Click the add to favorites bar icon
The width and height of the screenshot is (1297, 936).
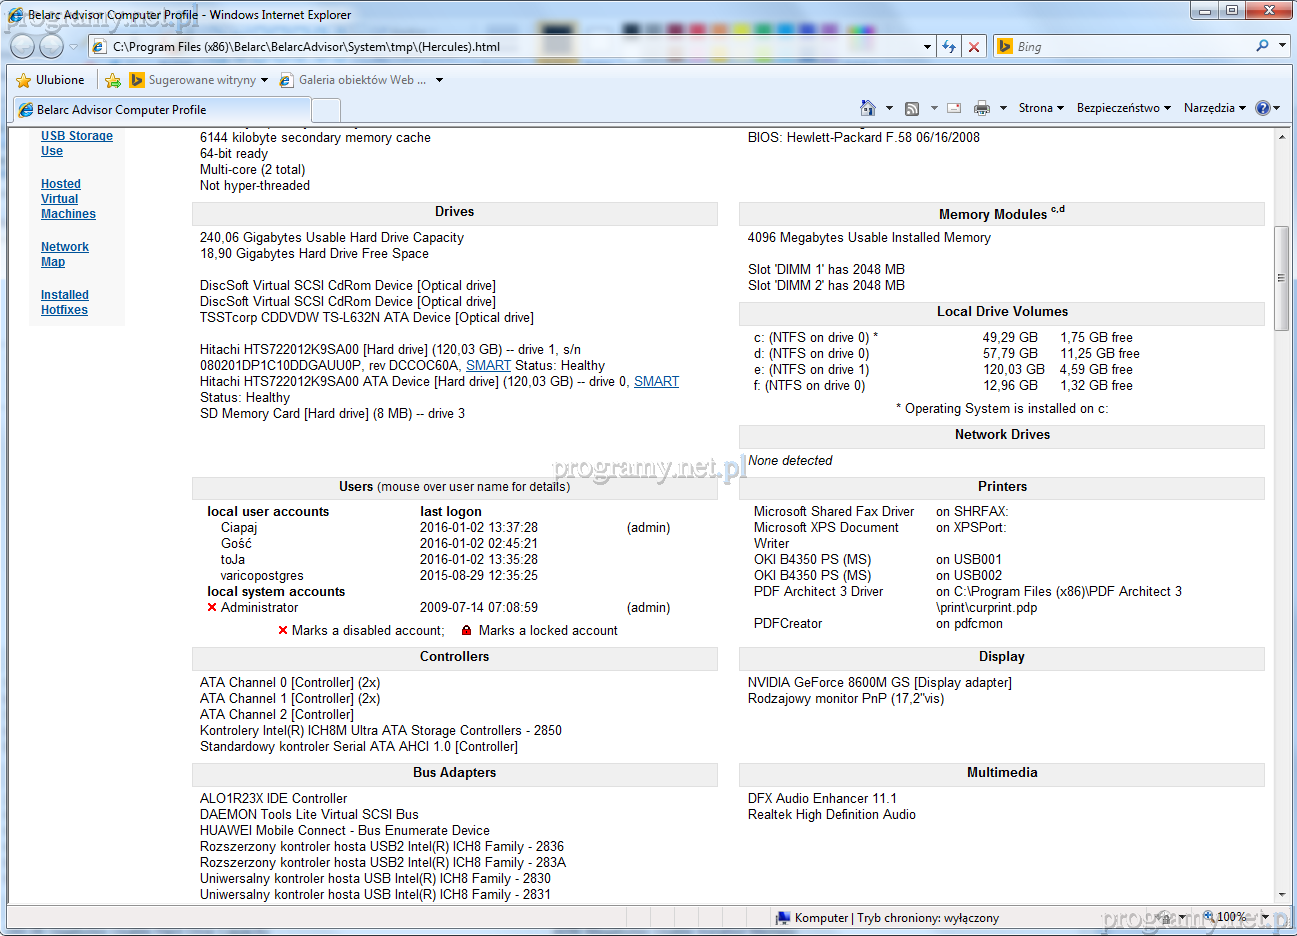coord(113,80)
